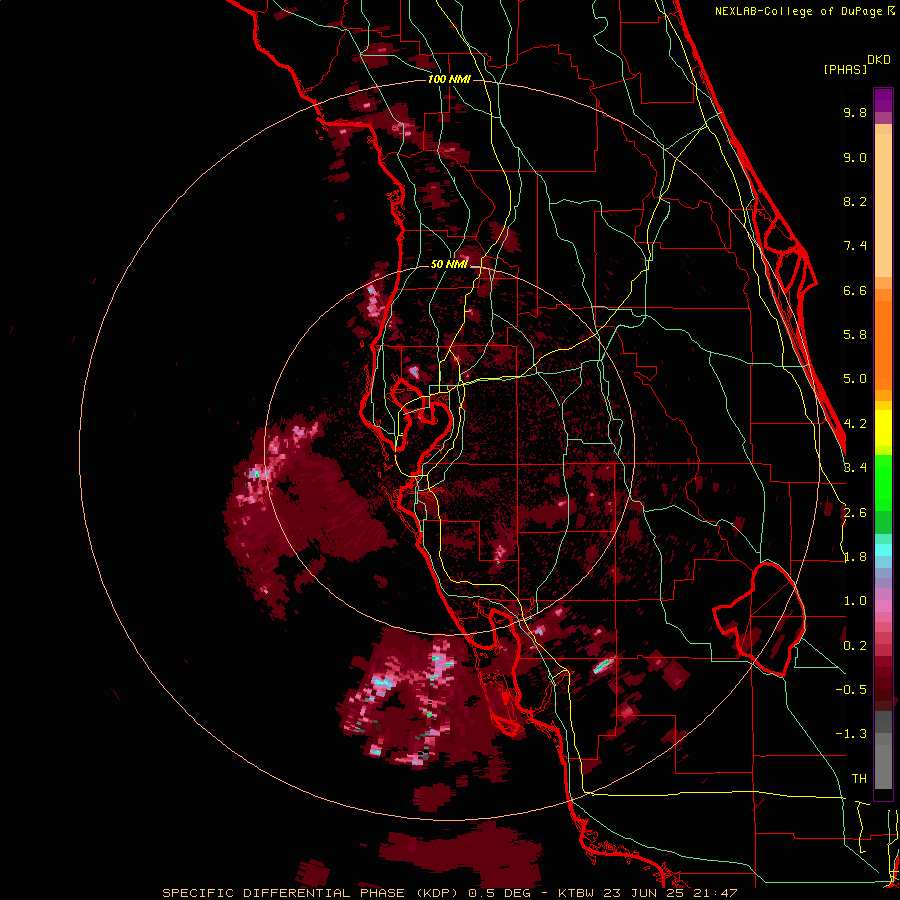
Task: Click the 1.8 scale value
Action: point(855,557)
